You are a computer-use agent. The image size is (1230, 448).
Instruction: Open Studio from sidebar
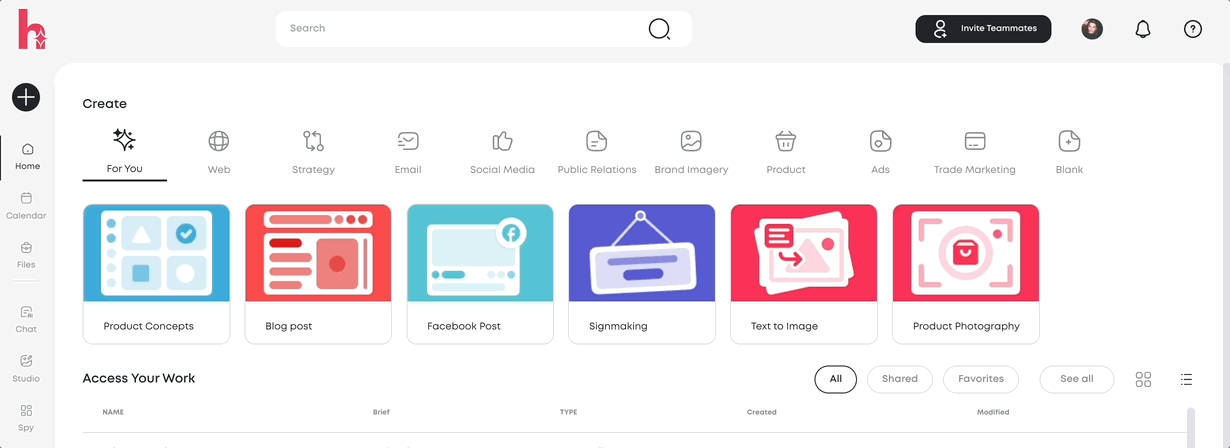27,368
